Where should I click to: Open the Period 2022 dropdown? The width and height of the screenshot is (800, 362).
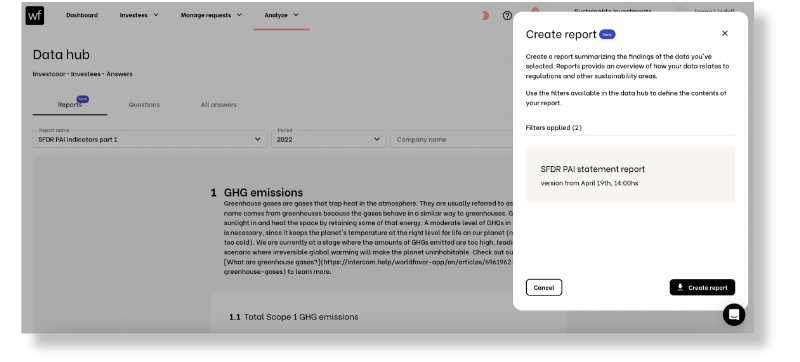coord(329,139)
